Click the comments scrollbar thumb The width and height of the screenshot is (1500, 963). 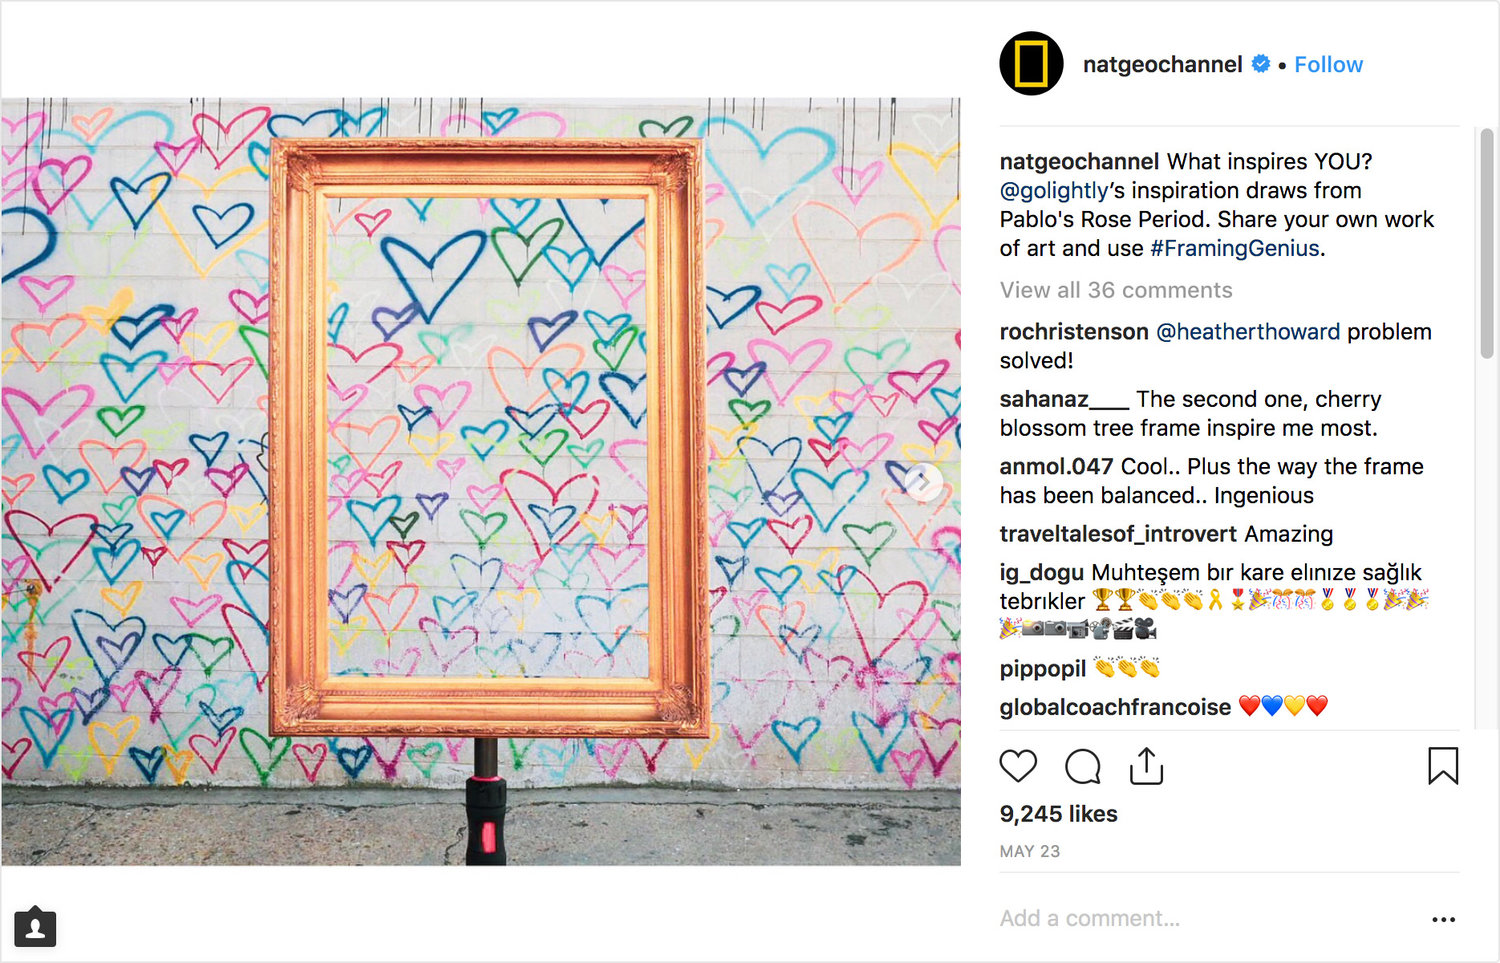(1487, 243)
